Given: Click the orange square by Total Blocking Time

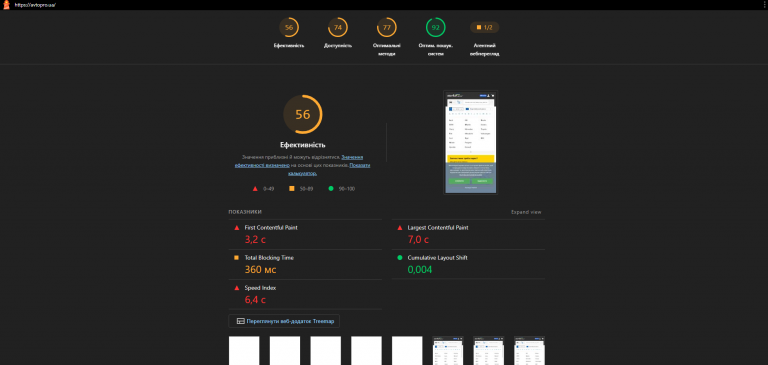Looking at the screenshot, I should click(237, 258).
